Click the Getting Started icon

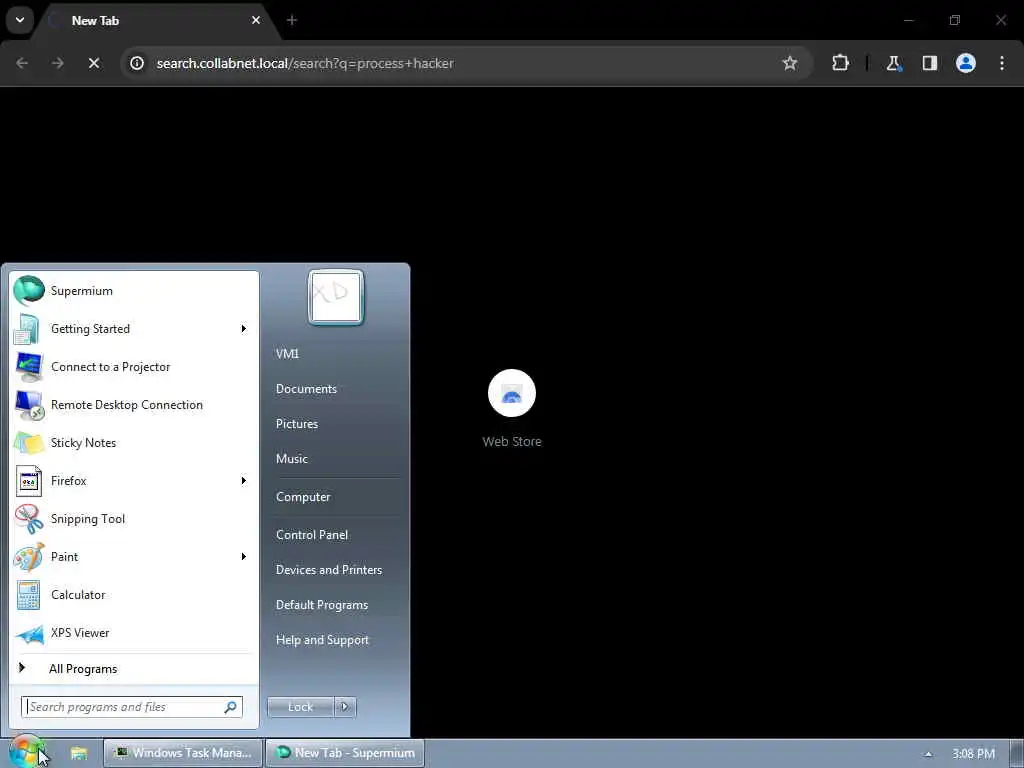[27, 328]
